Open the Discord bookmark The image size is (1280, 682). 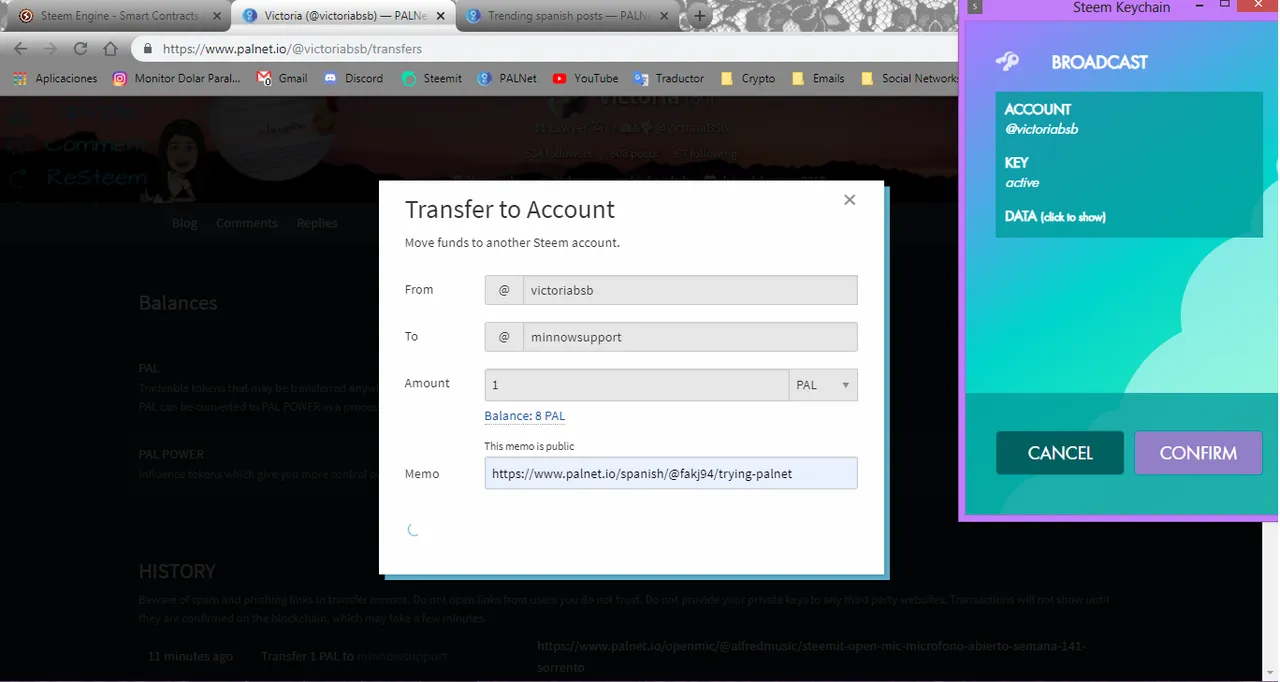point(353,78)
